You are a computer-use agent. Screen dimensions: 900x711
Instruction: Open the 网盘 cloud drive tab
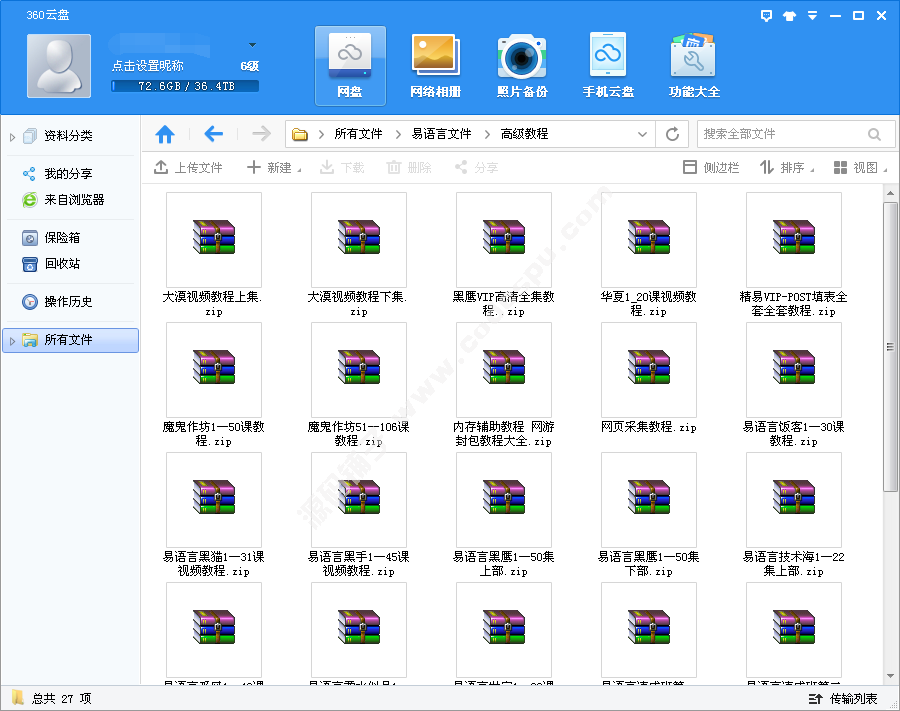click(350, 66)
